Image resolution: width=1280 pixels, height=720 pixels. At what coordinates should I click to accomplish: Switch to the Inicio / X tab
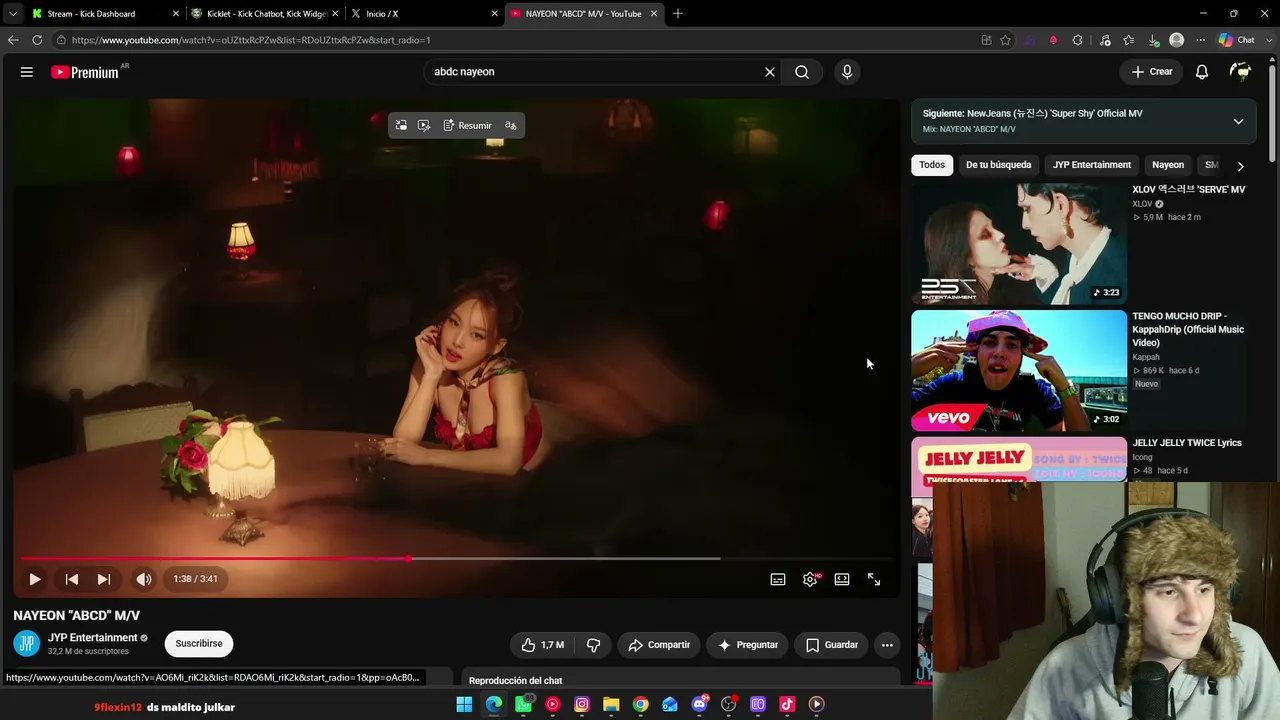424,14
